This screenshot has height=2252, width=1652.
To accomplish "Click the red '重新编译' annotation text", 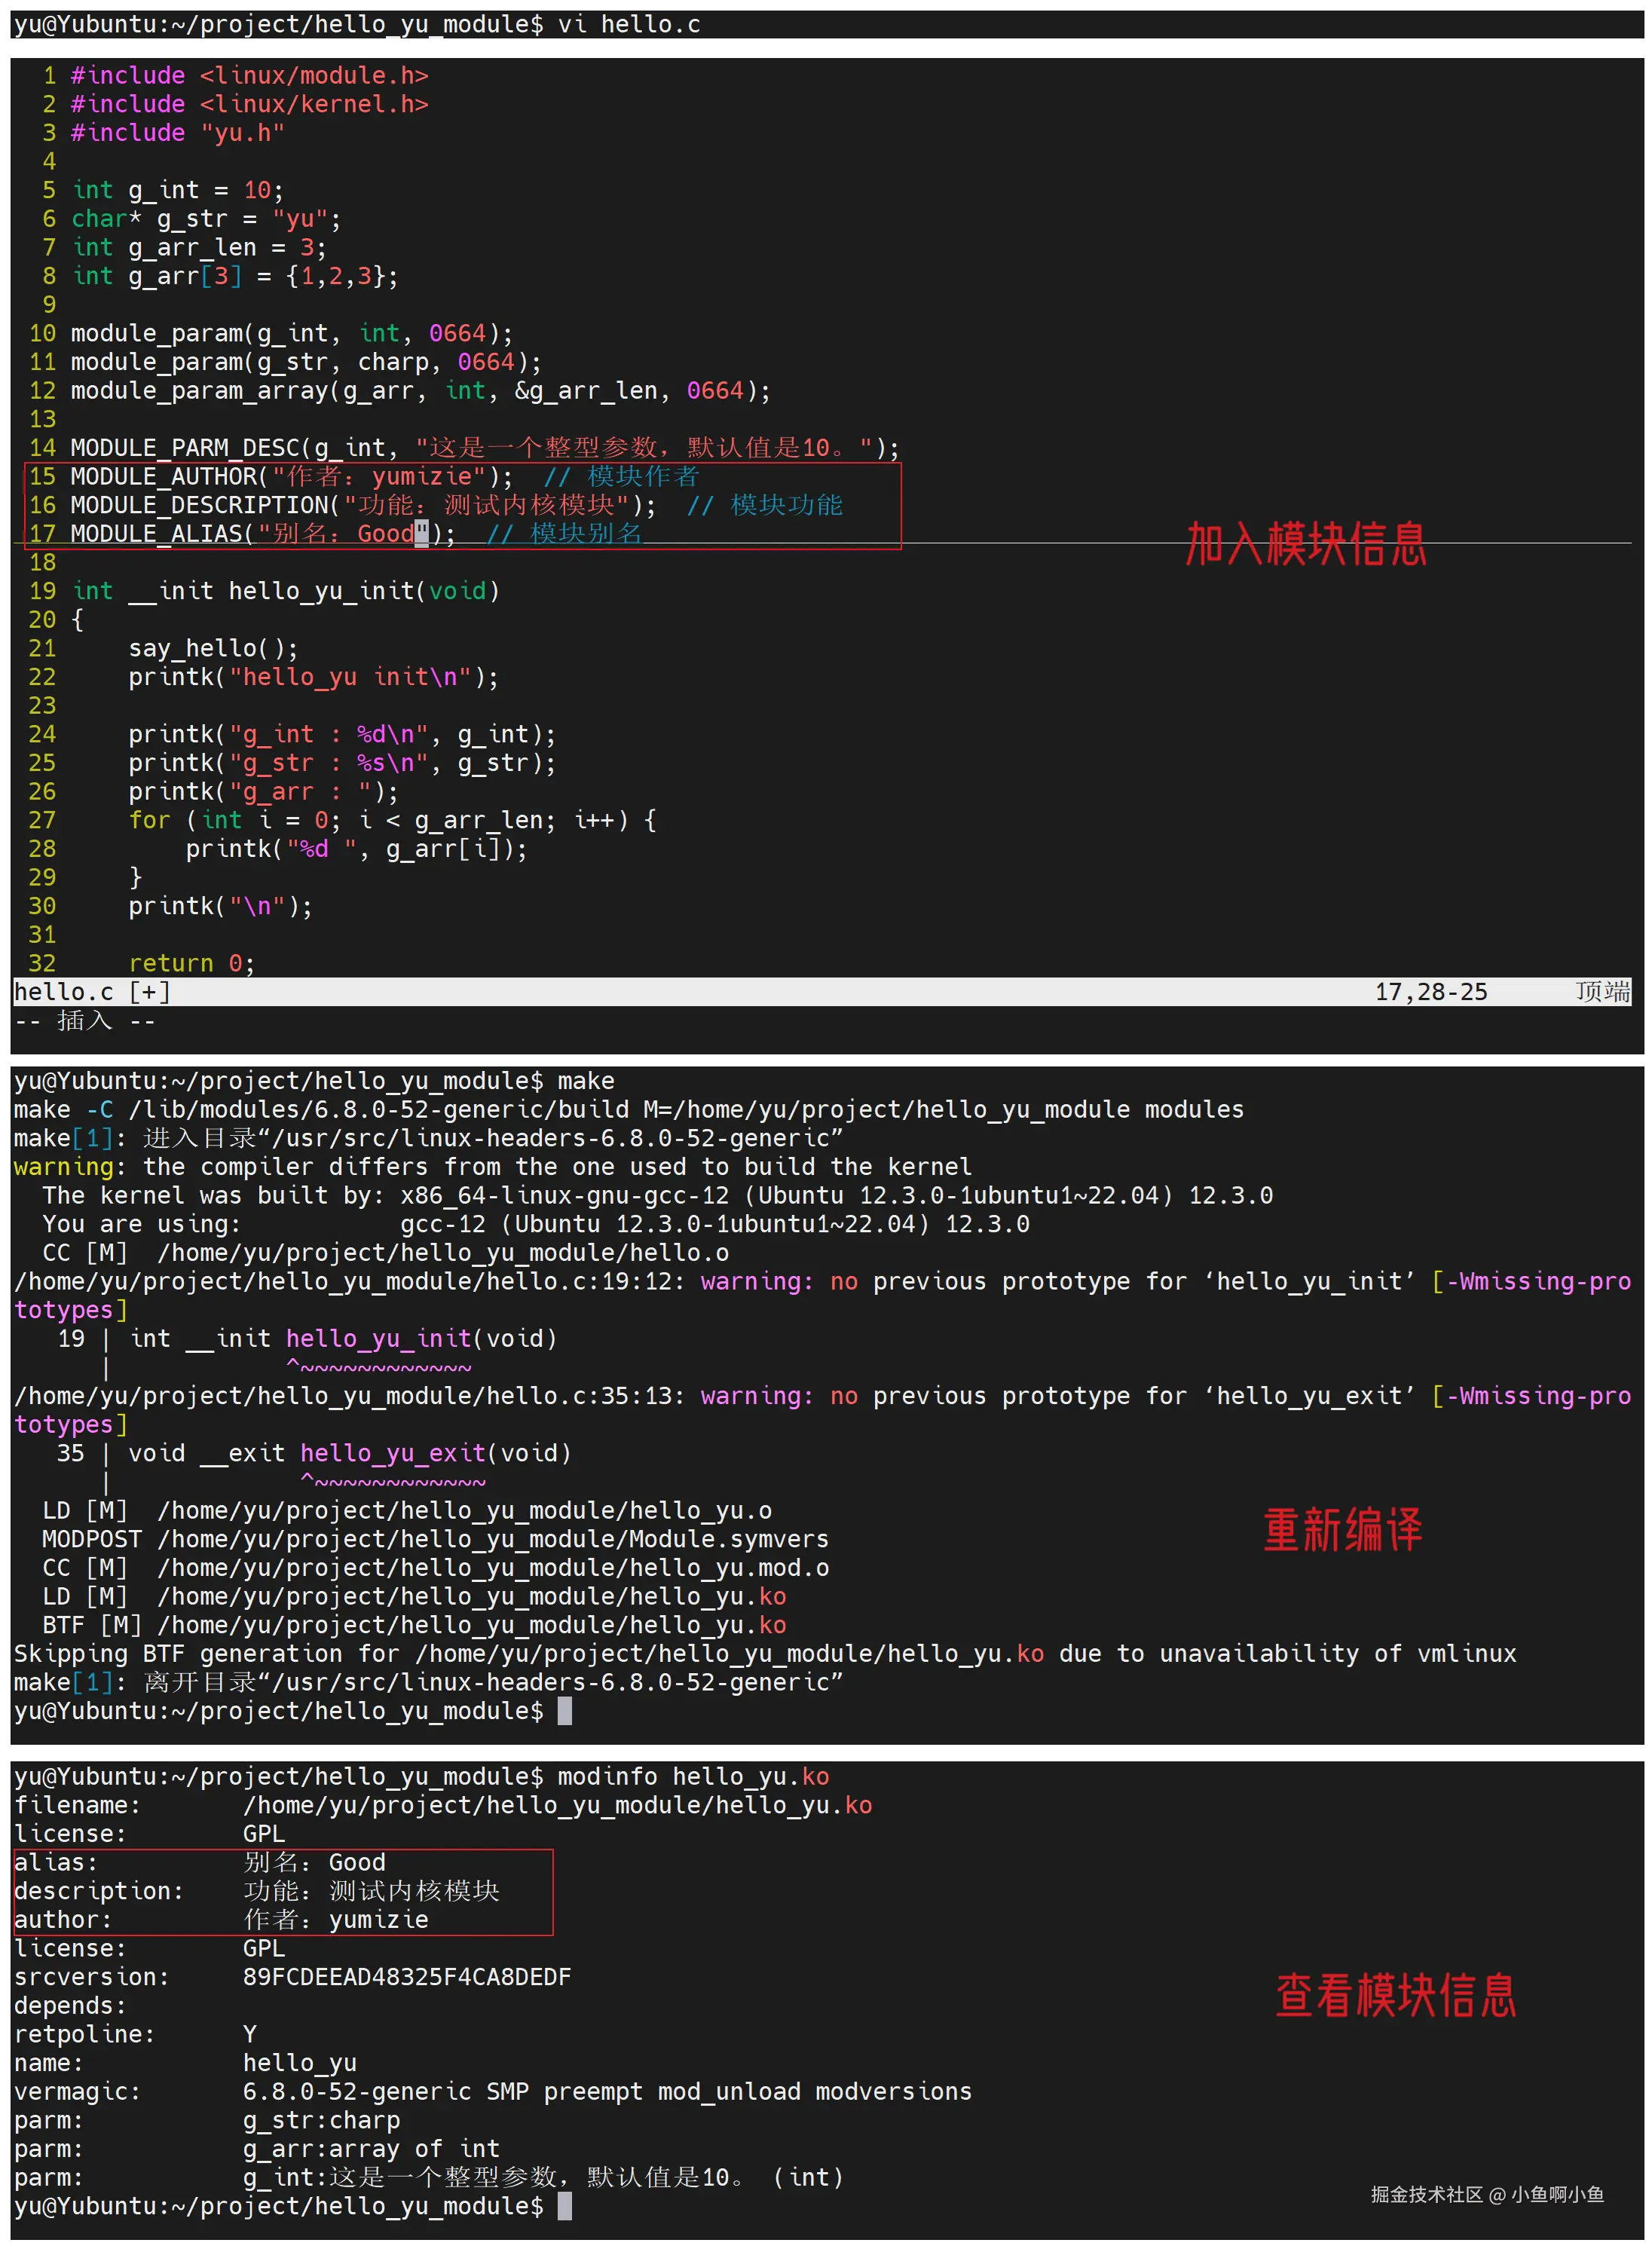I will tap(1342, 1529).
